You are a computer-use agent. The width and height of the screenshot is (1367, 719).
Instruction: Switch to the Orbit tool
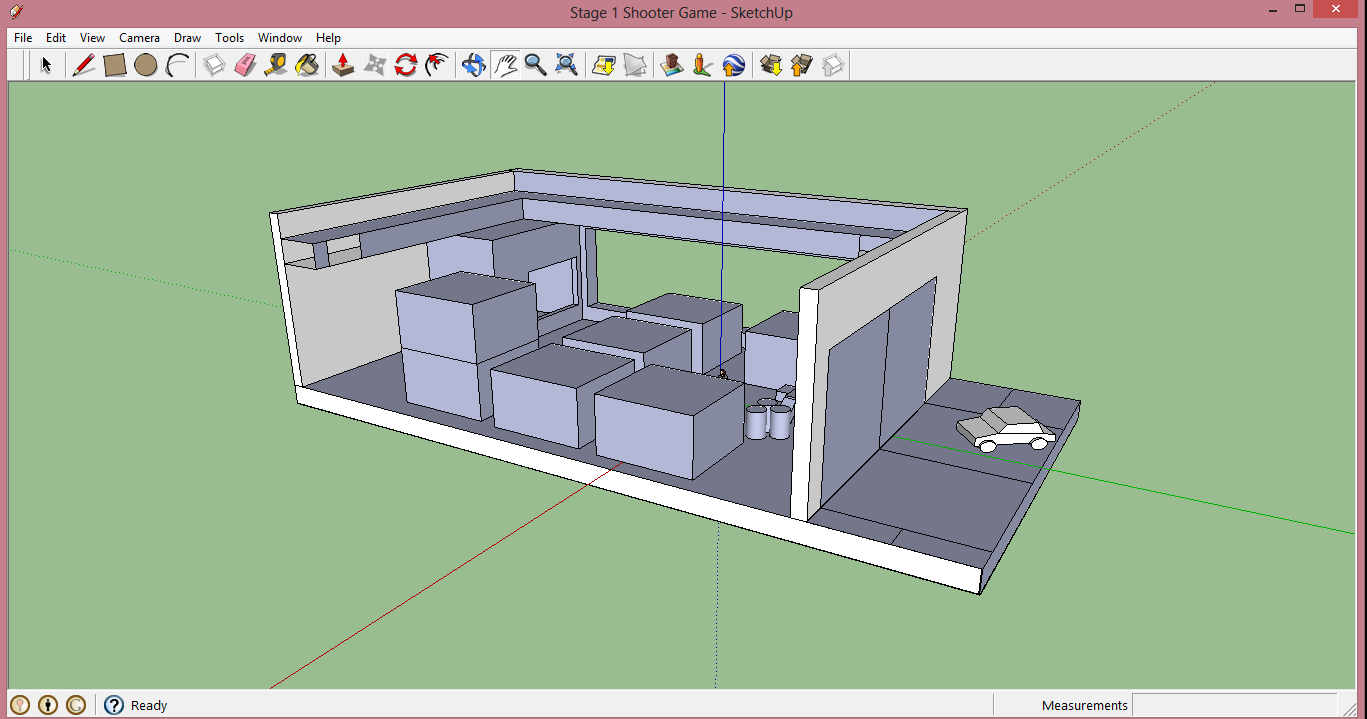point(474,65)
